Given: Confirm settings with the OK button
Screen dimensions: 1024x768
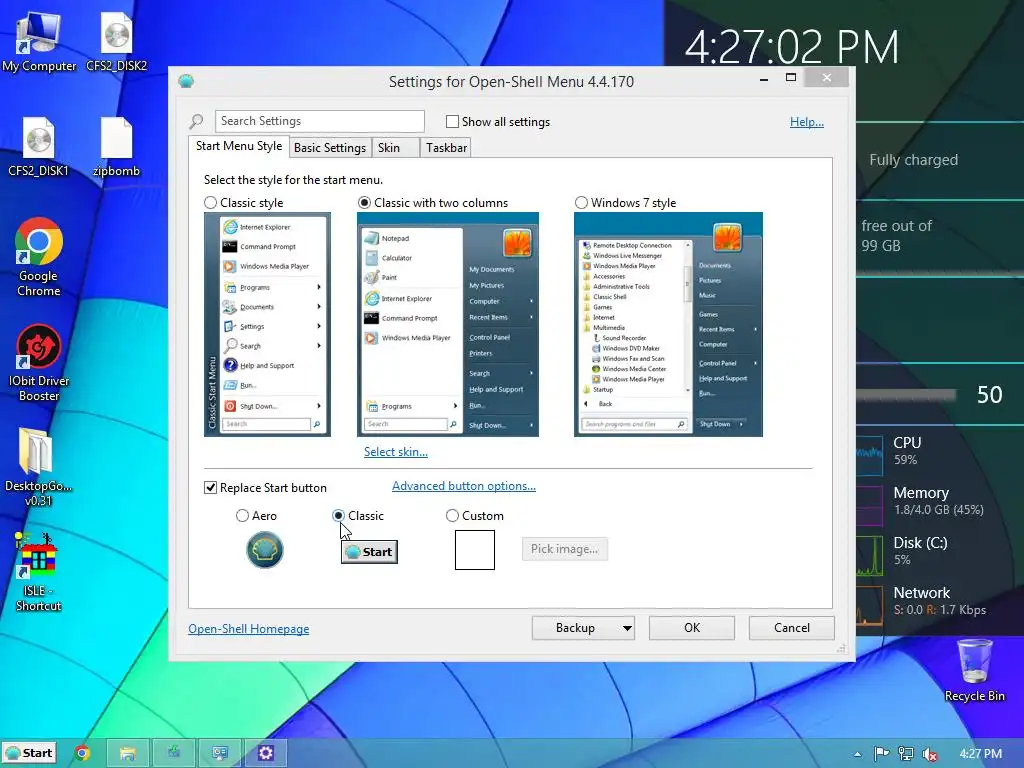Looking at the screenshot, I should point(692,628).
